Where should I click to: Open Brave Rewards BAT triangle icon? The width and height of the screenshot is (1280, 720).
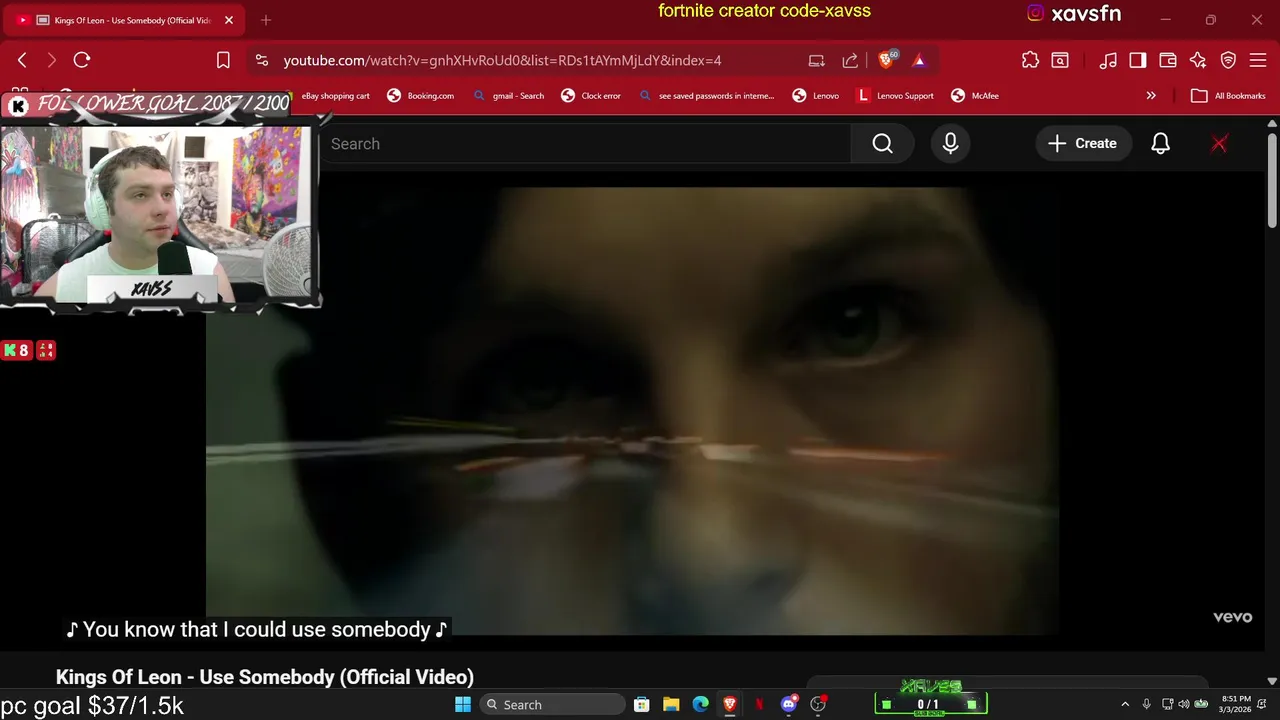coord(919,60)
